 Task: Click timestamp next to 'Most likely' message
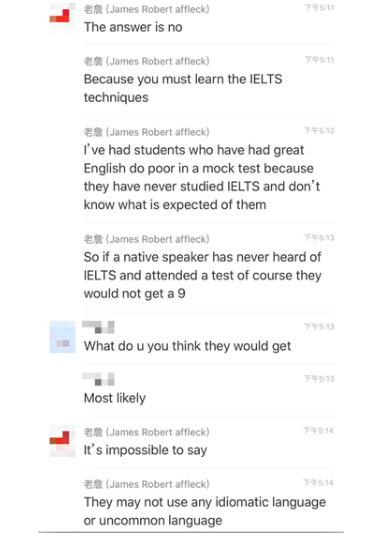(319, 379)
